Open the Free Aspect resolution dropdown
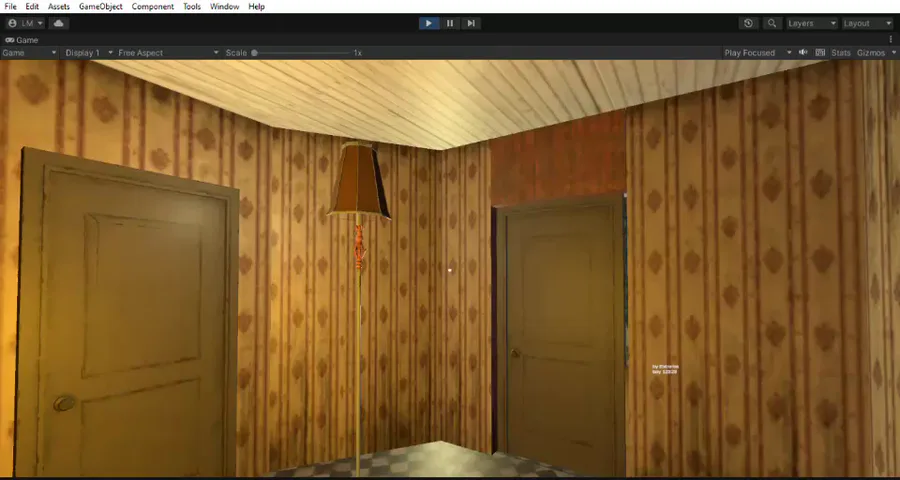 point(169,53)
